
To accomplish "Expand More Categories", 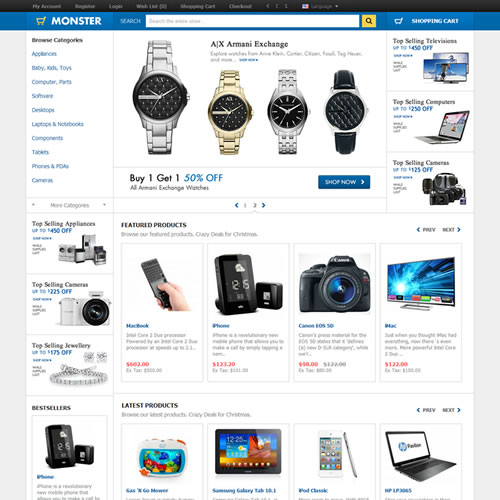I will pyautogui.click(x=69, y=205).
